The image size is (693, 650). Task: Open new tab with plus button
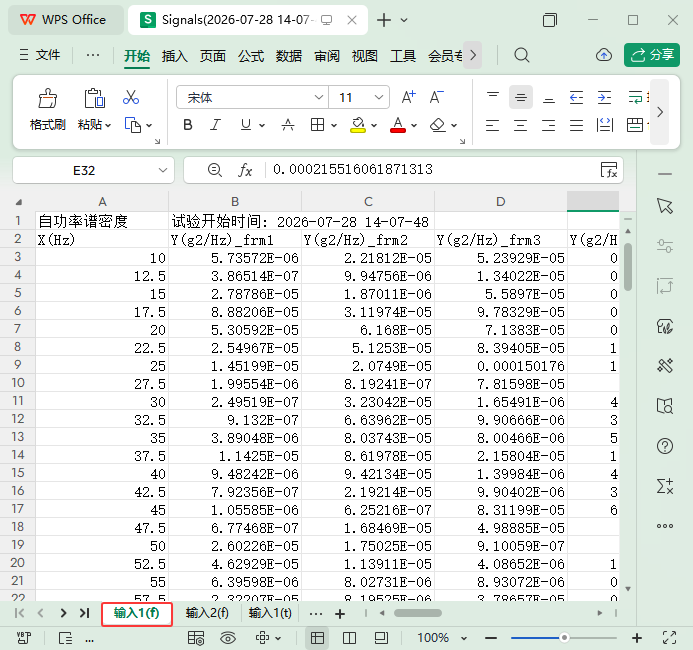384,20
